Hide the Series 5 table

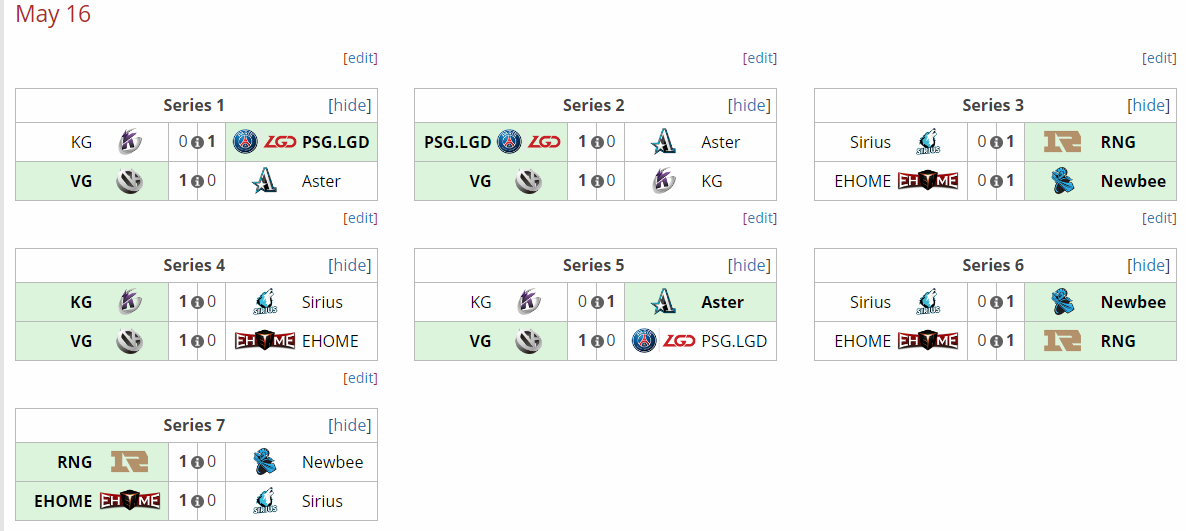(749, 265)
